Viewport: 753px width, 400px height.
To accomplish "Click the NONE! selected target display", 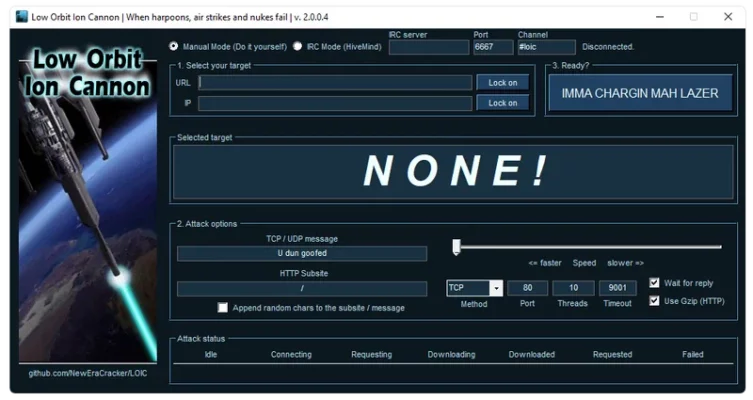I will tap(453, 172).
